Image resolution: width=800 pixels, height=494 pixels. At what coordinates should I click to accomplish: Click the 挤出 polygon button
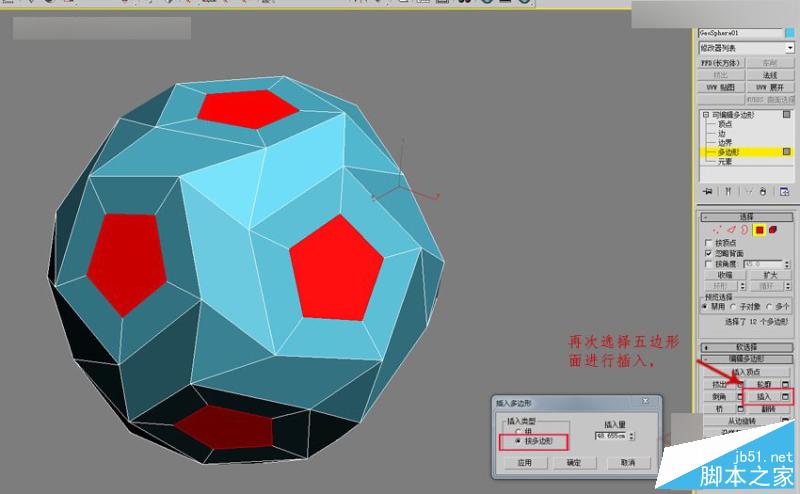(x=720, y=385)
